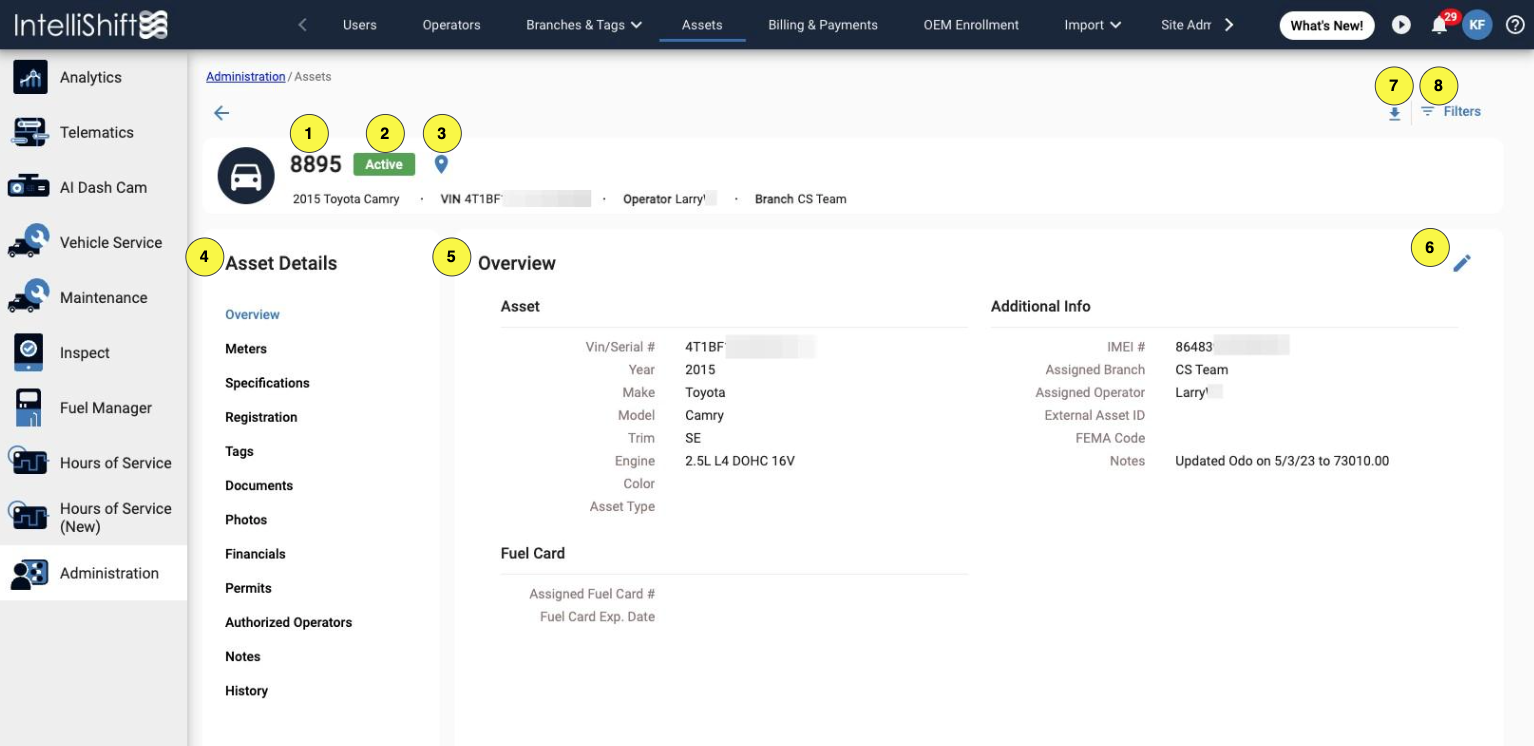Expand the Site Admin chevron
This screenshot has width=1534, height=746.
coord(1228,24)
